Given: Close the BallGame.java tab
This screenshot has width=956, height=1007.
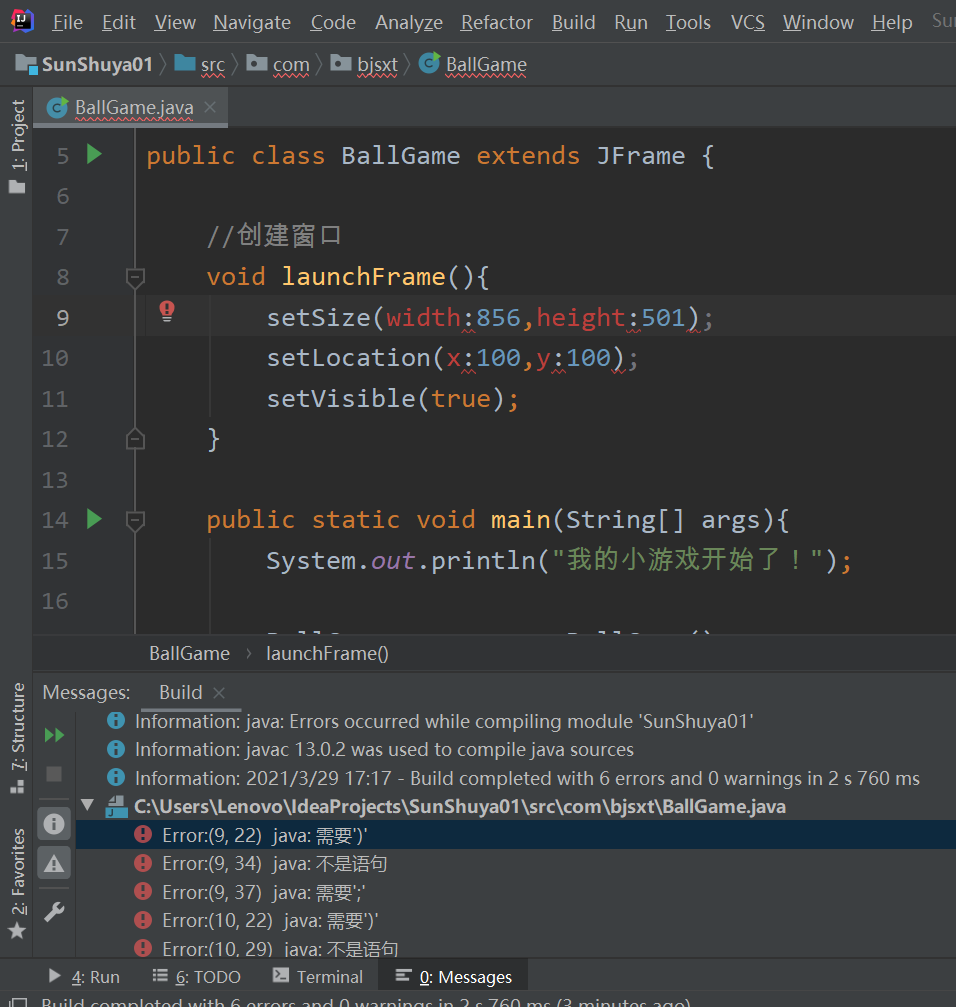Looking at the screenshot, I should point(210,107).
